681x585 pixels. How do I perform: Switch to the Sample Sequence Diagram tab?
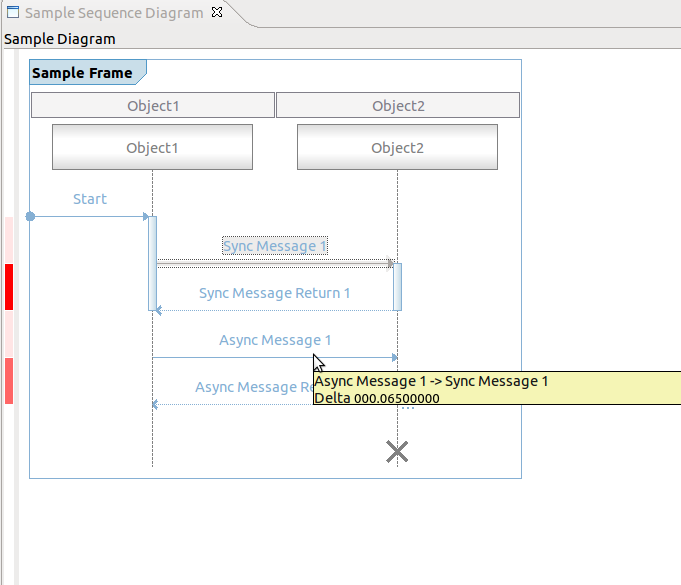[113, 13]
